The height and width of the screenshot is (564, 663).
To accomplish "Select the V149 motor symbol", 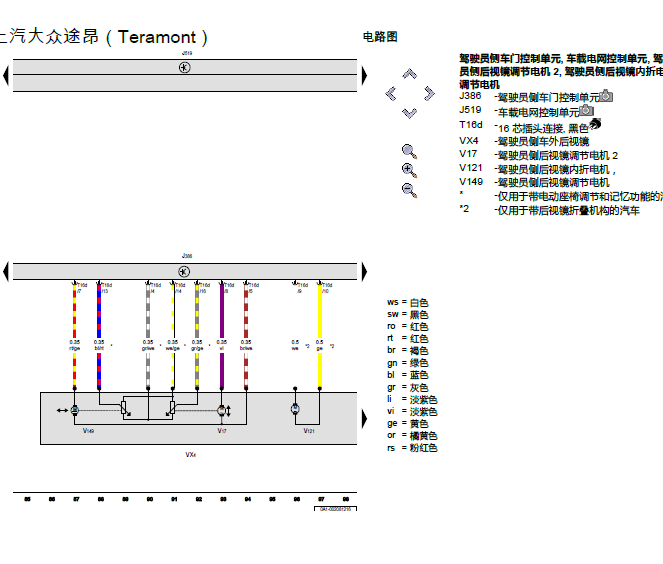I will point(74,410).
